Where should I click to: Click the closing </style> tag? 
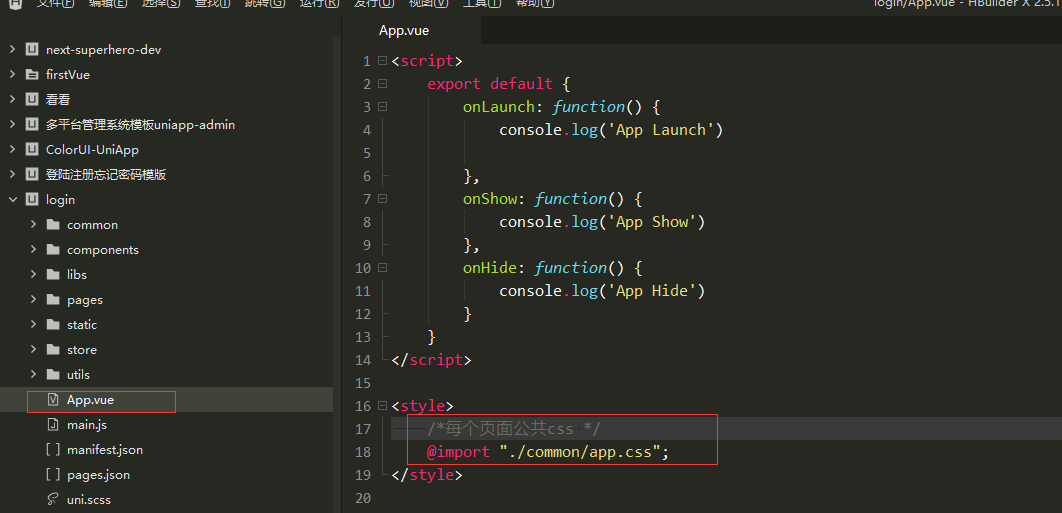point(427,475)
